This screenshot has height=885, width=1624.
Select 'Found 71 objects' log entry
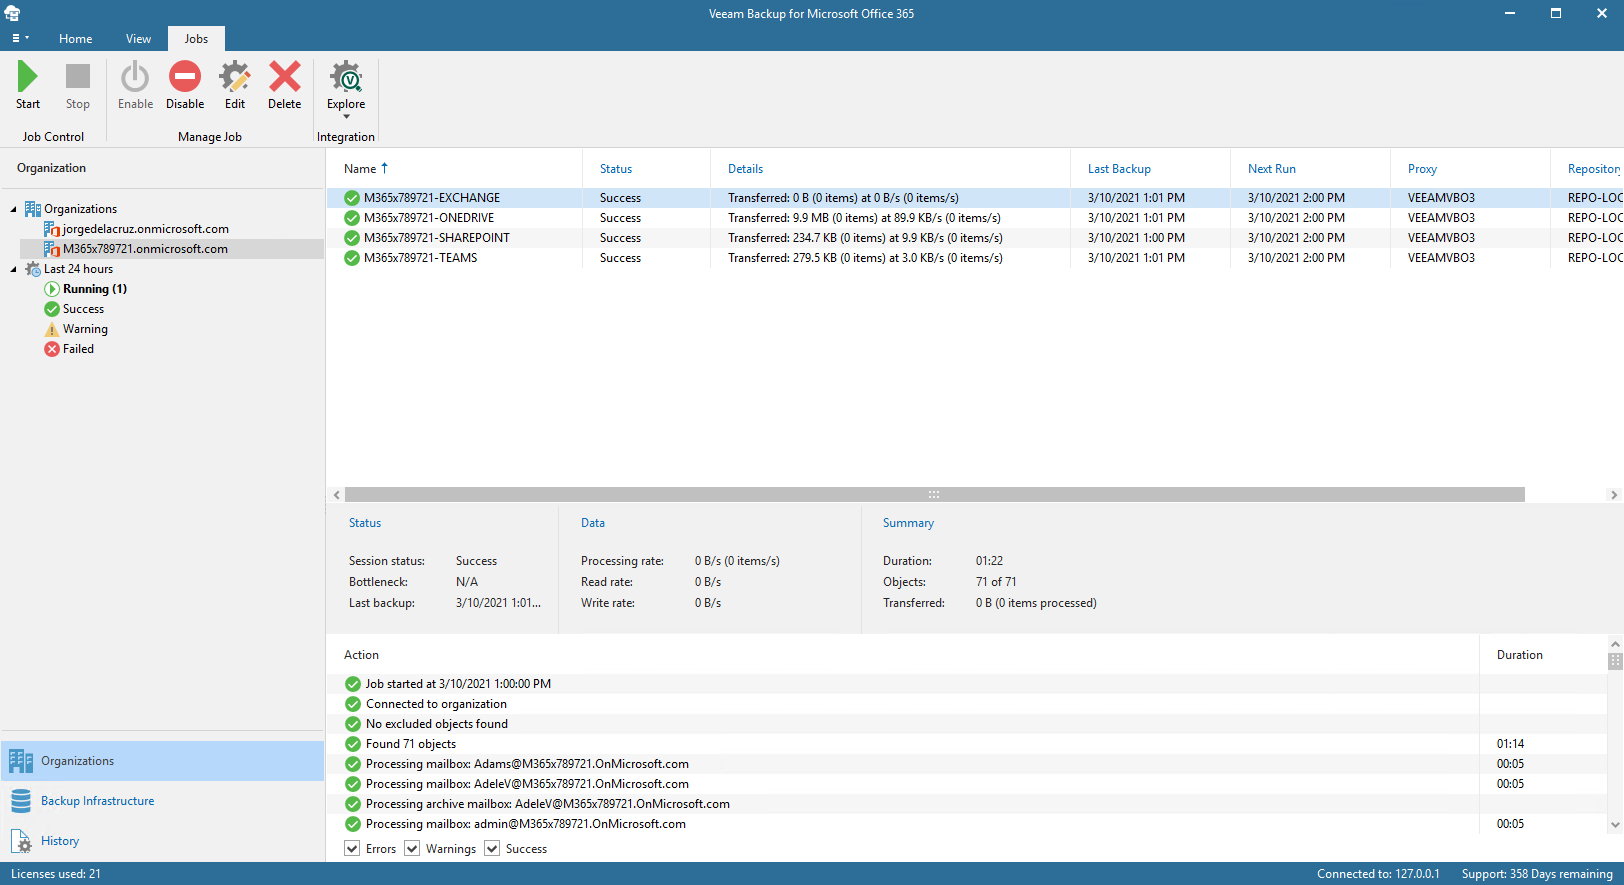pyautogui.click(x=966, y=744)
